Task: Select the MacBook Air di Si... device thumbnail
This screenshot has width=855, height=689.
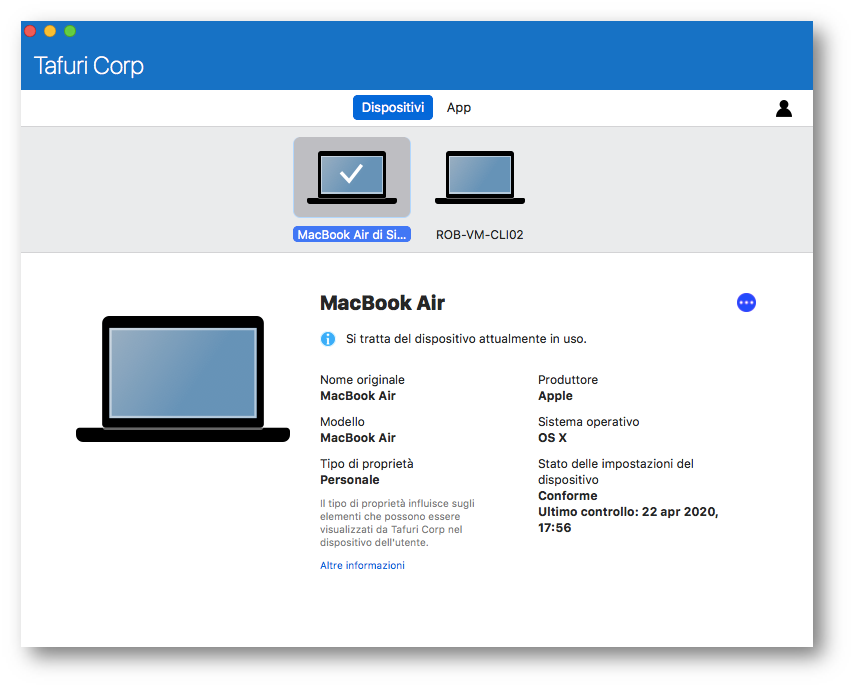Action: point(352,177)
